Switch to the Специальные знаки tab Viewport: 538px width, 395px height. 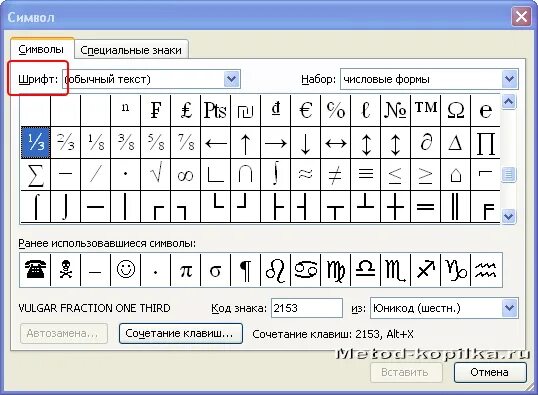131,50
